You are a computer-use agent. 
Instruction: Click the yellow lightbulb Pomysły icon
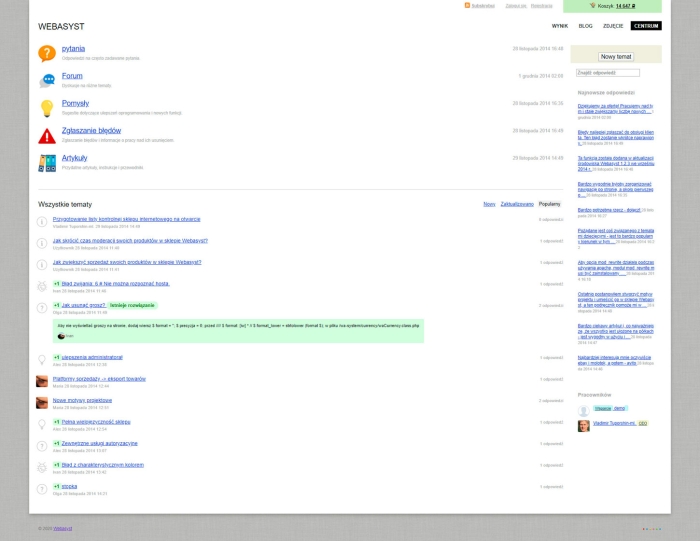pos(46,108)
